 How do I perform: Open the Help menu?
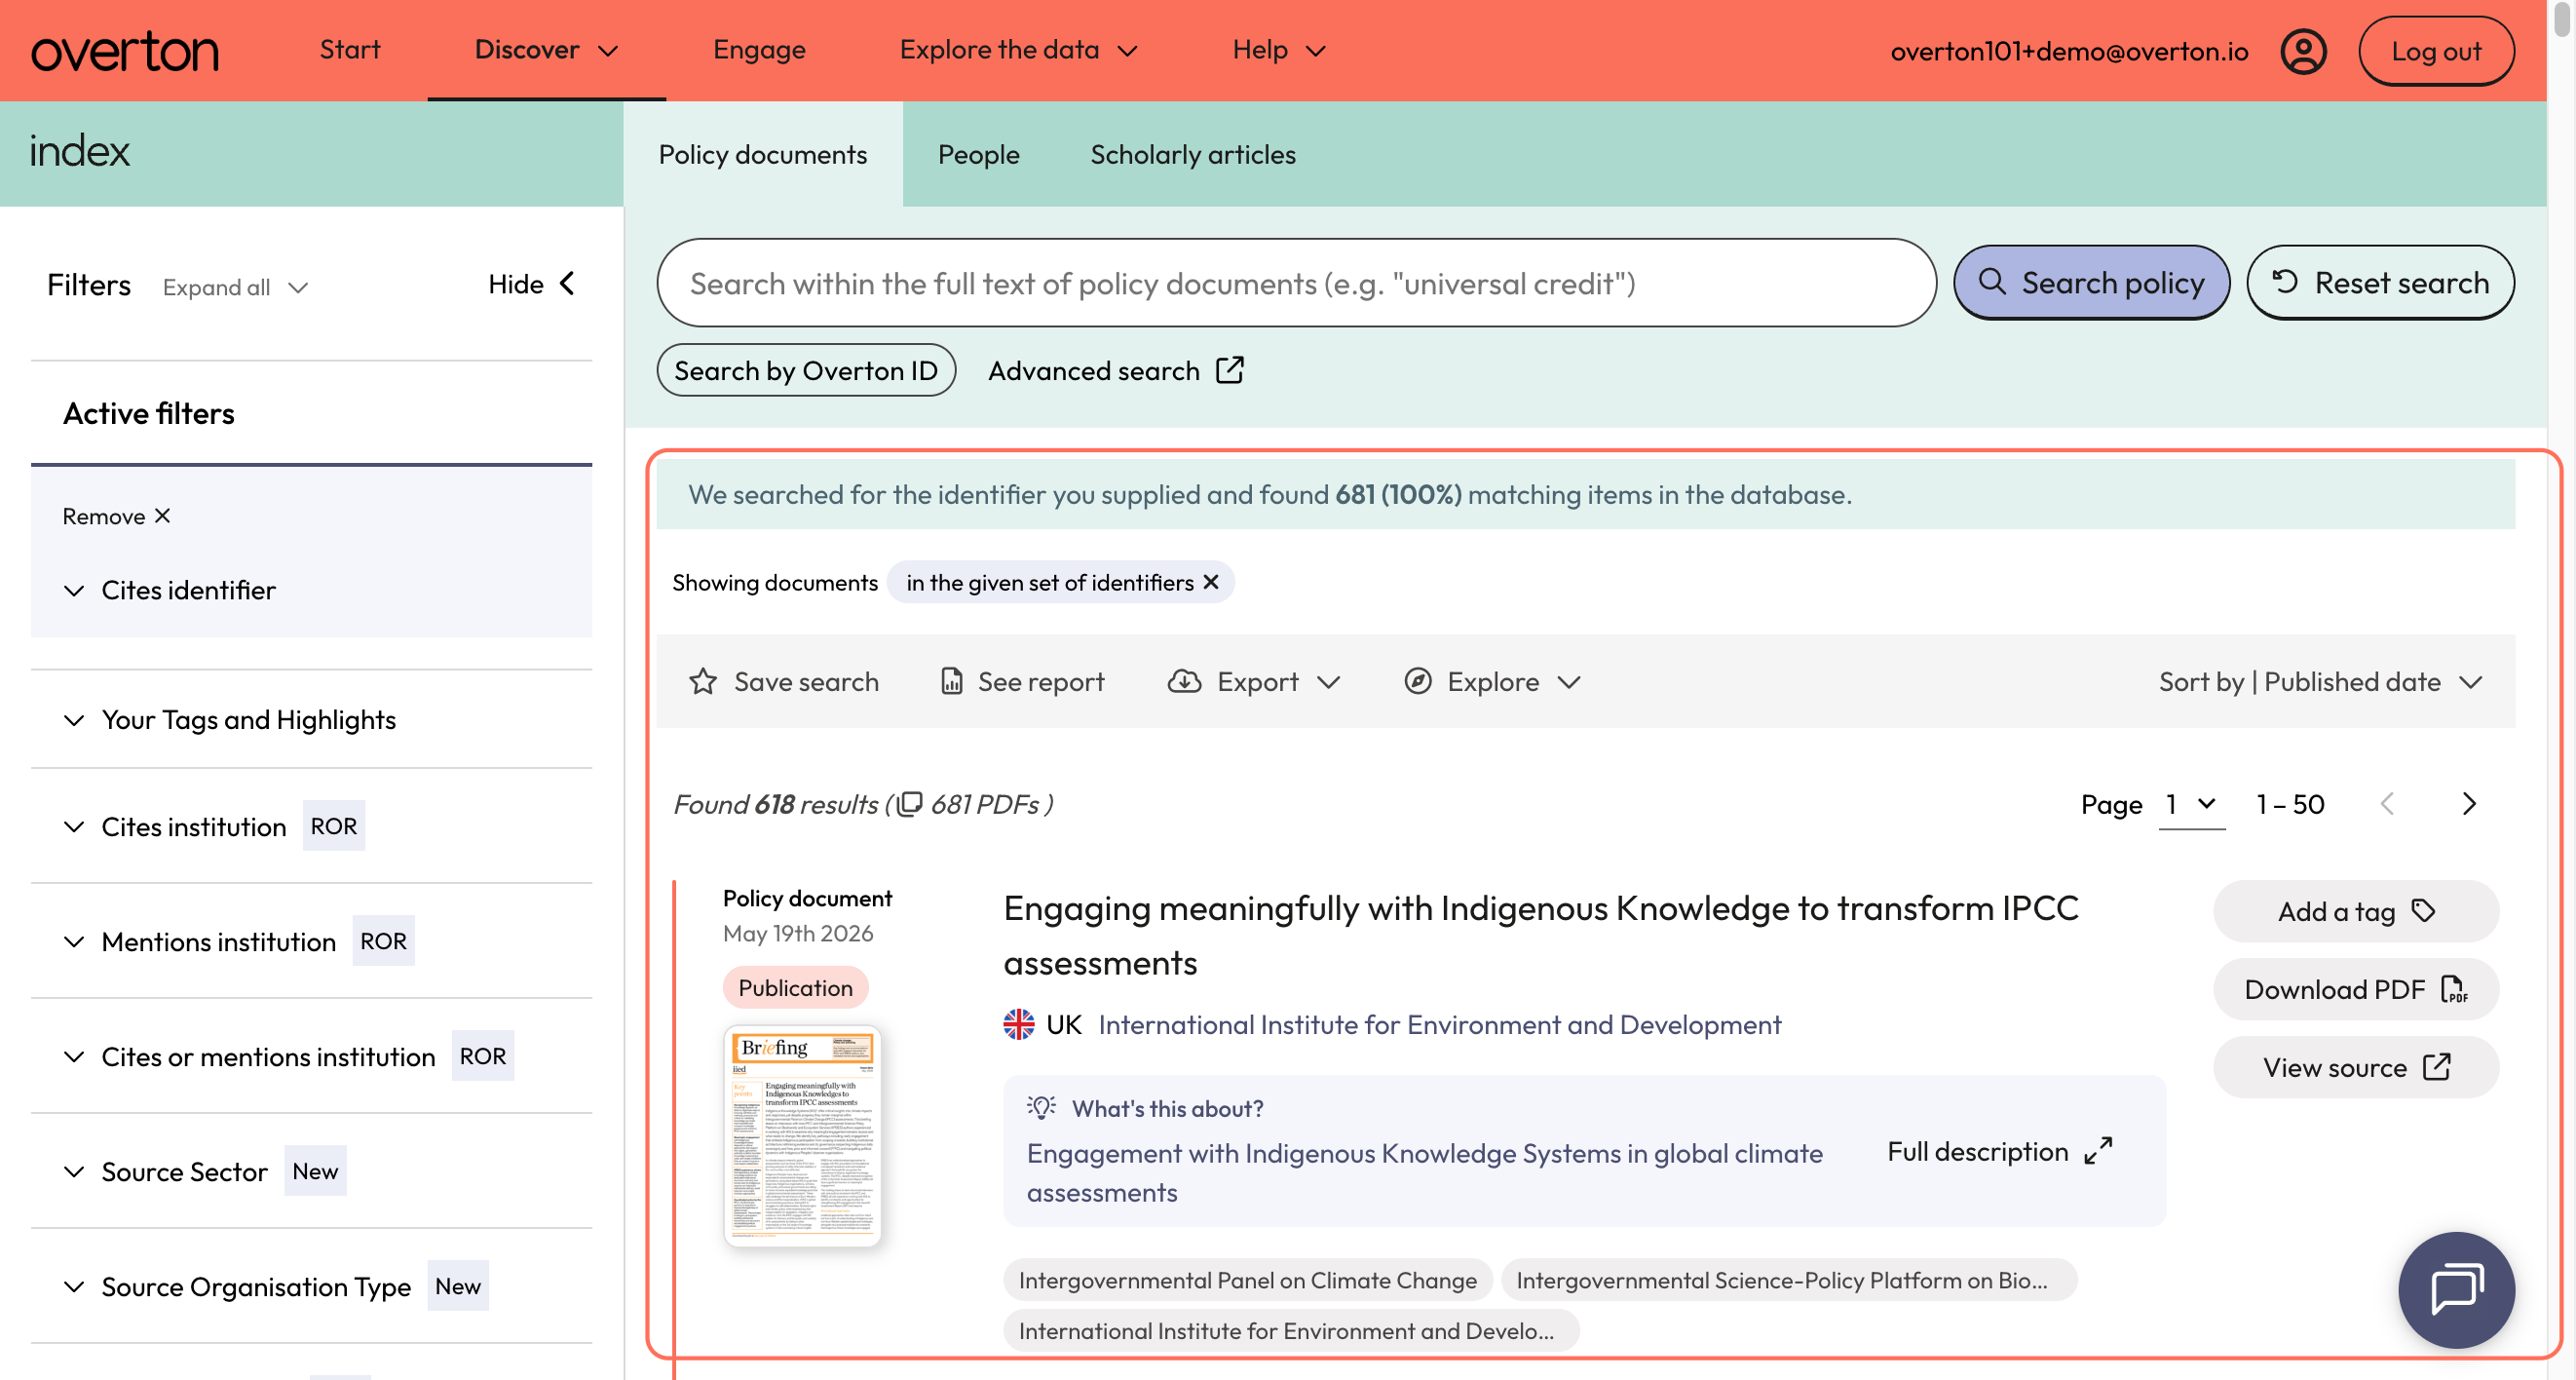(1279, 50)
